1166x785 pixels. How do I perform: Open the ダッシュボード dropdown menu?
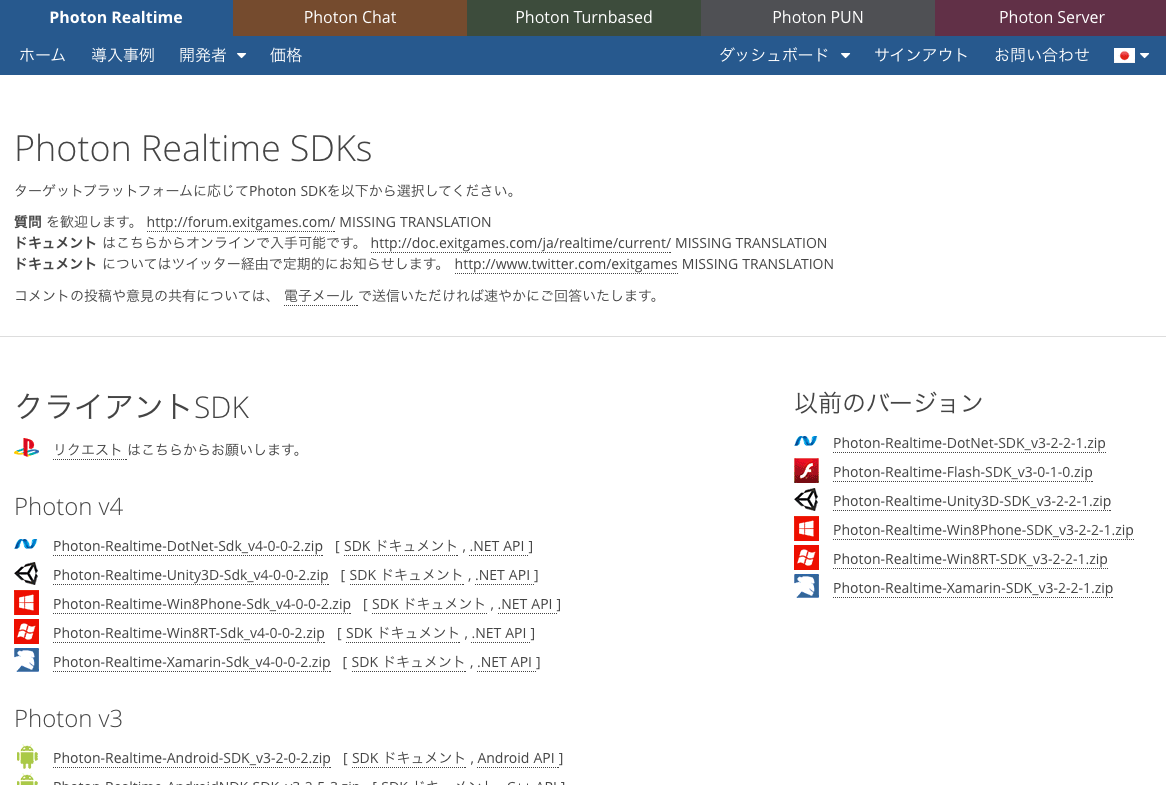[785, 55]
